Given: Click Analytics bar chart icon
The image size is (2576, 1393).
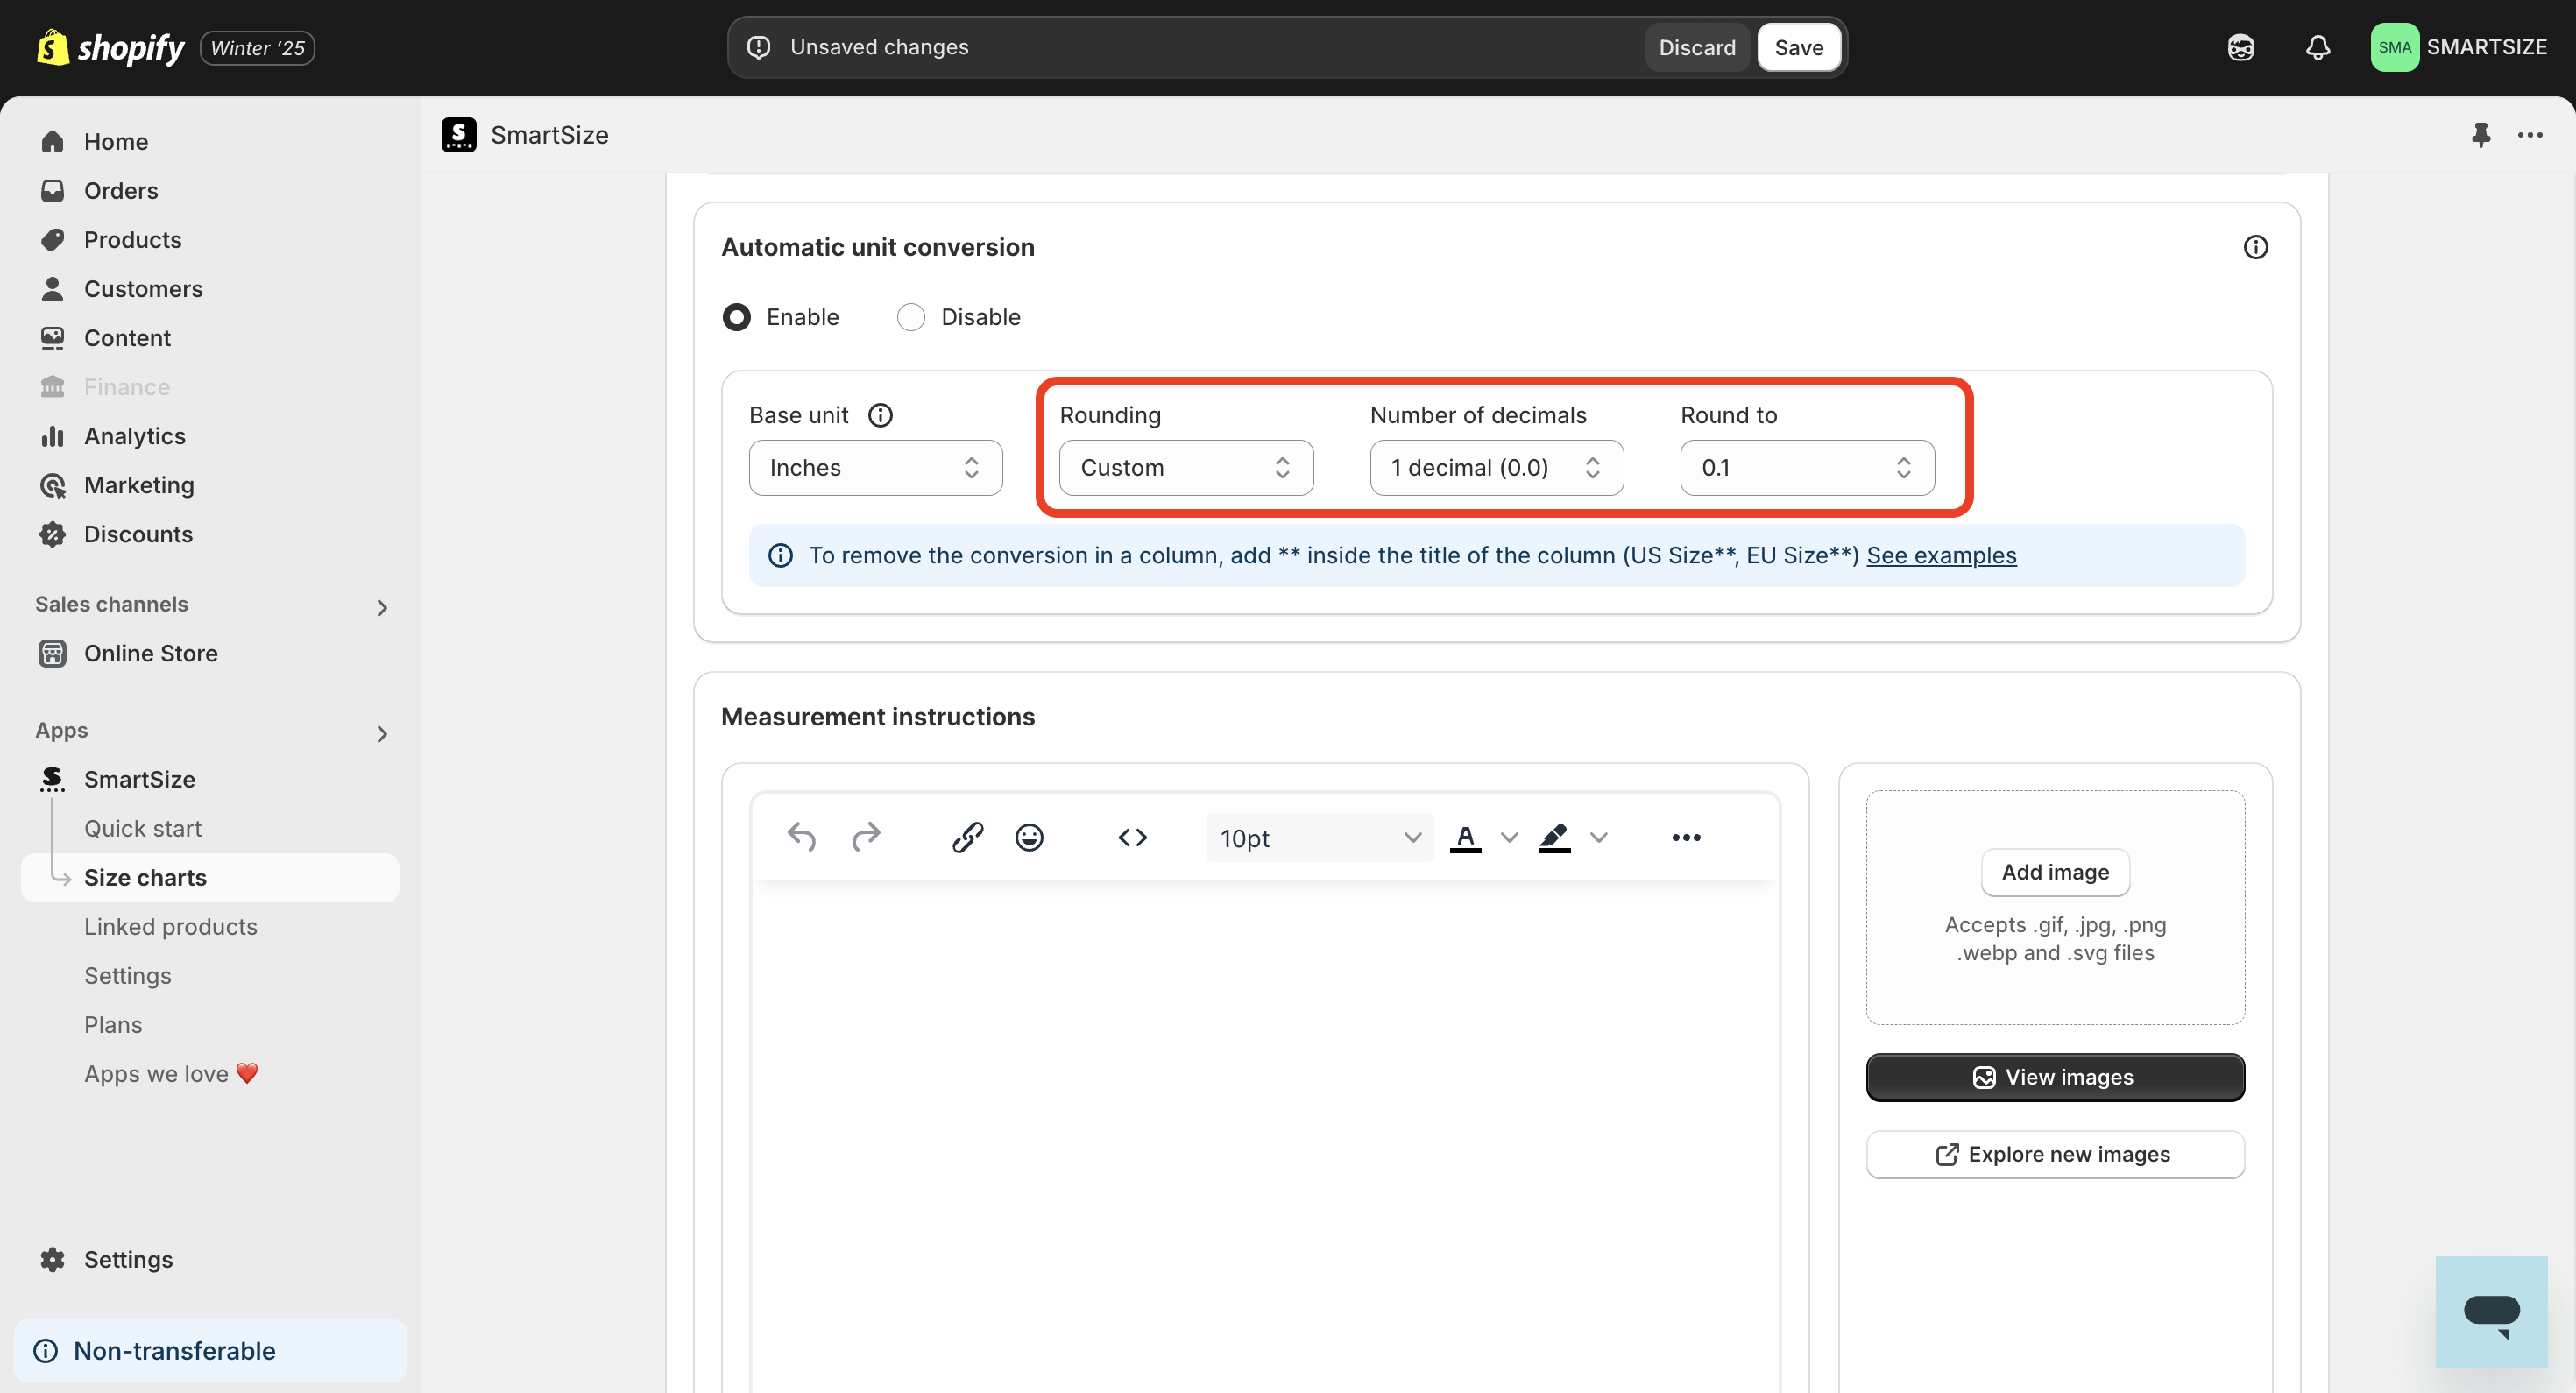Looking at the screenshot, I should click(x=53, y=436).
